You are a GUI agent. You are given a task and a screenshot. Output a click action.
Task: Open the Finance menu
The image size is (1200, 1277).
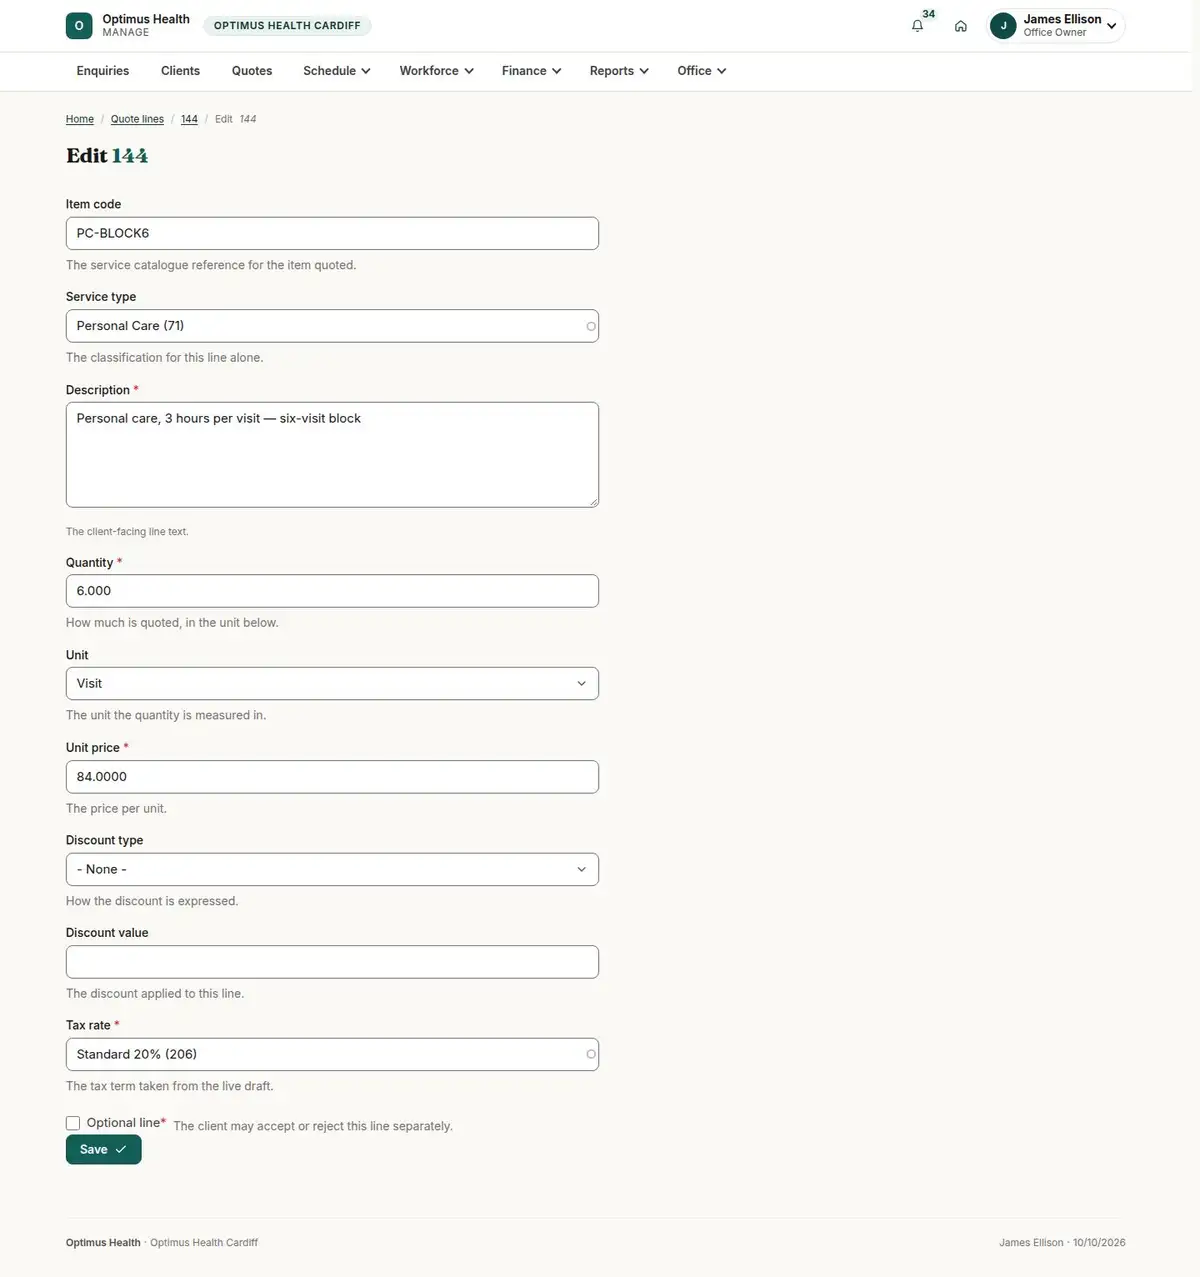pos(531,71)
